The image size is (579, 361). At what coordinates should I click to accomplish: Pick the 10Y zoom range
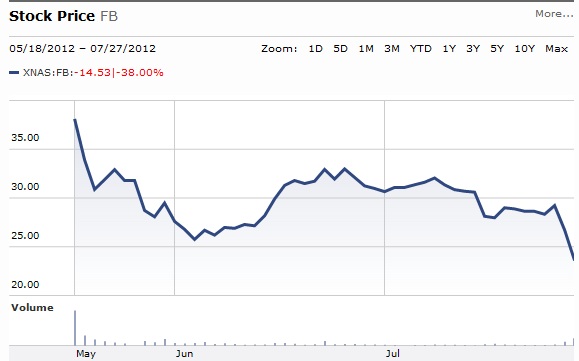tap(525, 49)
